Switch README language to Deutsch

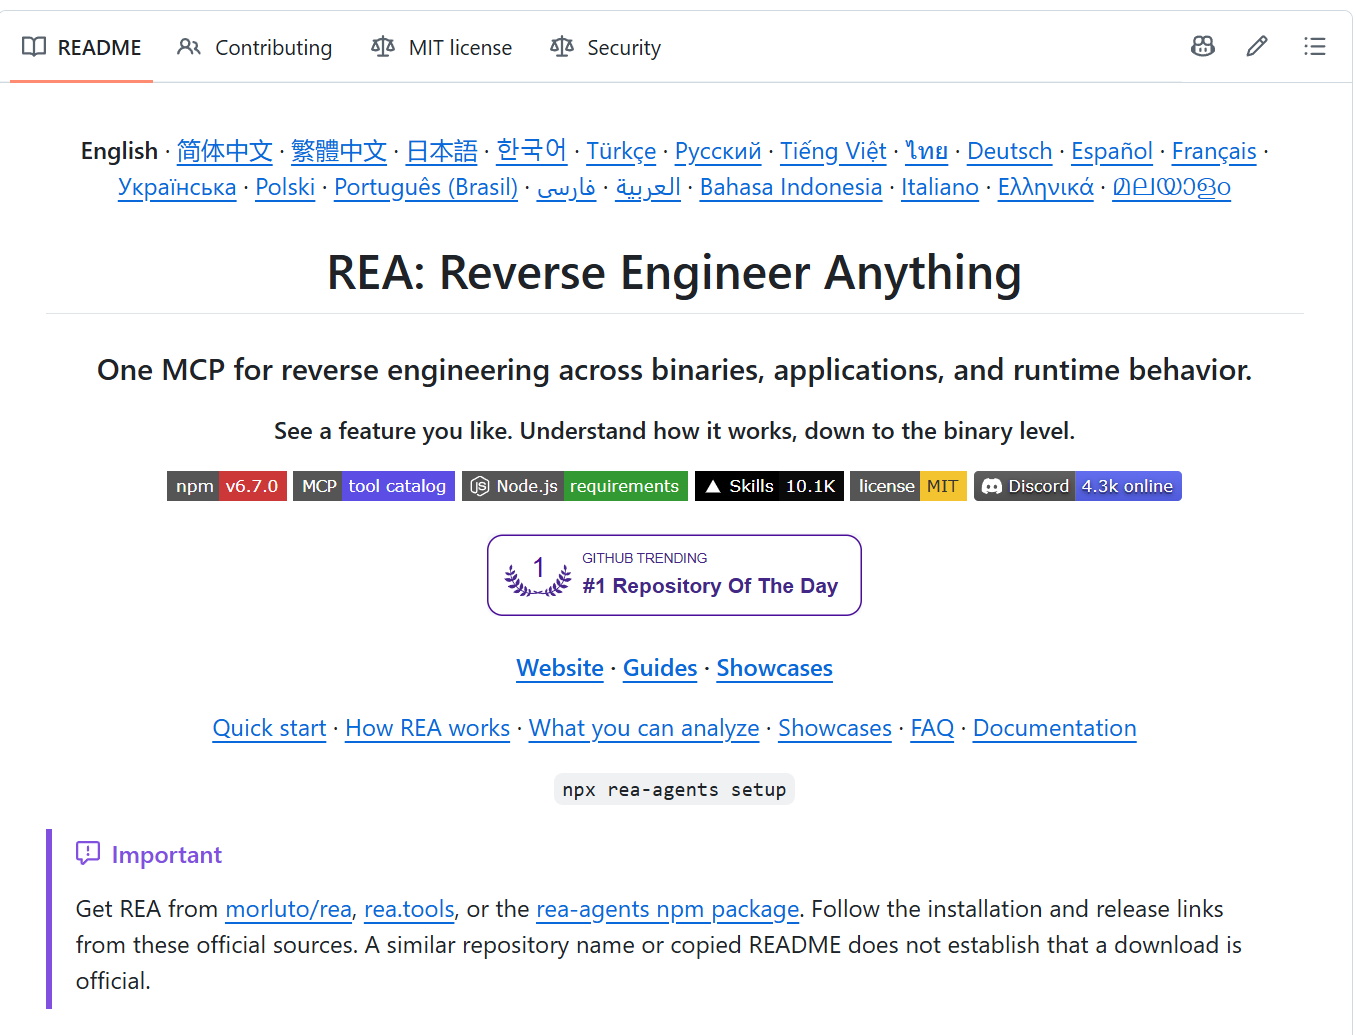pyautogui.click(x=1009, y=151)
